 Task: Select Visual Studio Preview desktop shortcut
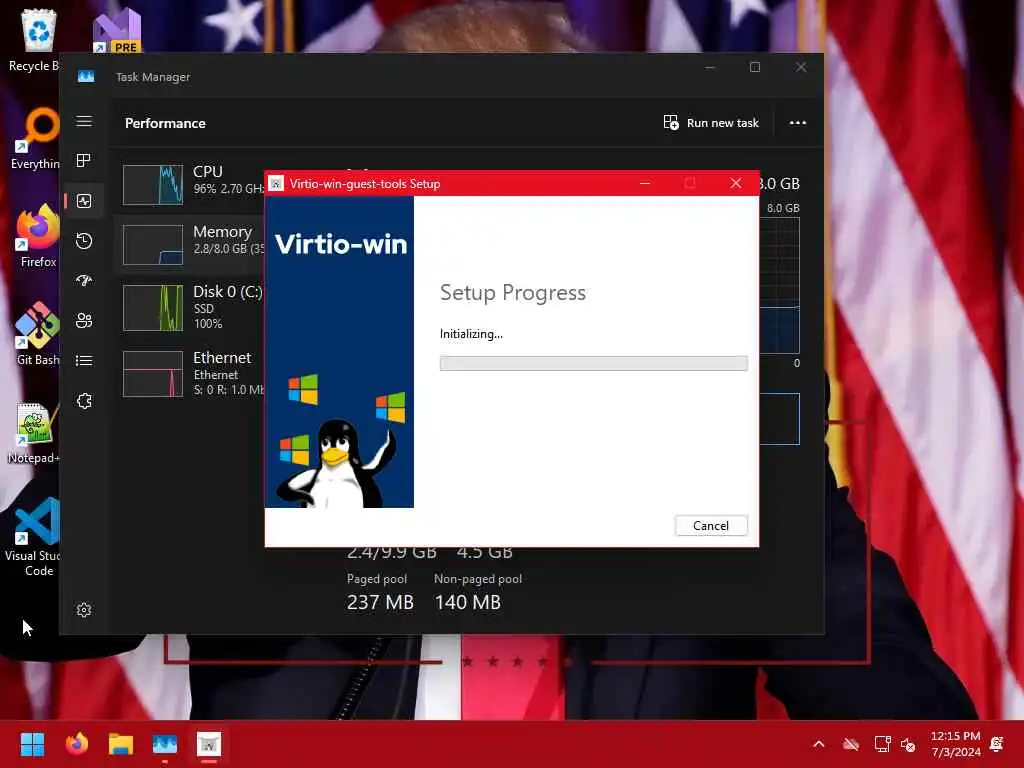click(117, 30)
